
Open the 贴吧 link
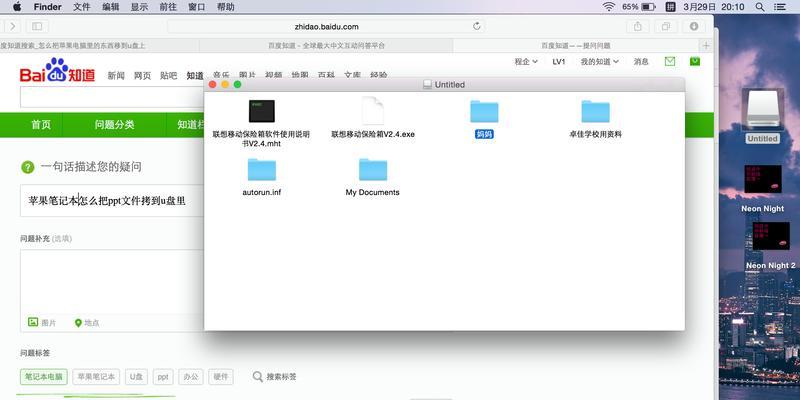(168, 76)
